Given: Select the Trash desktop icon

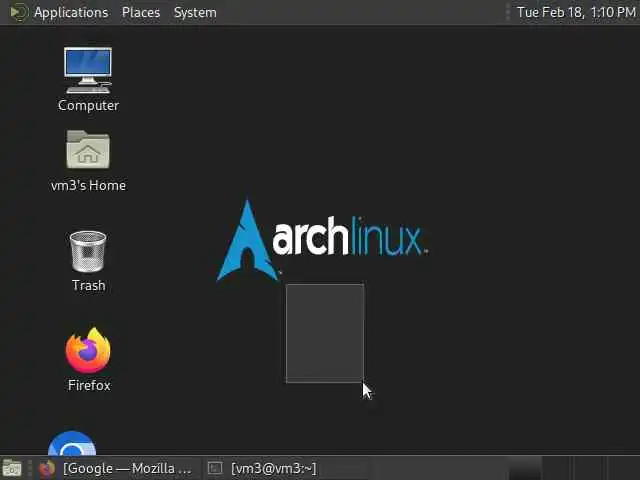Looking at the screenshot, I should click(88, 251).
